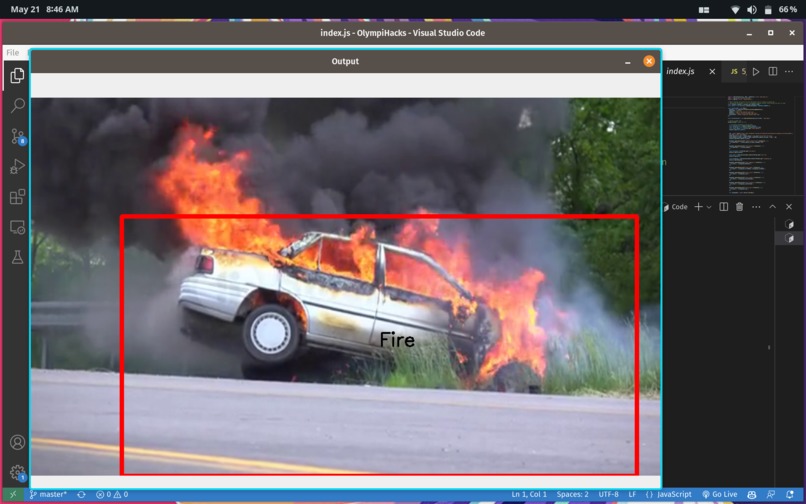Kill terminal using trash icon
This screenshot has height=504, width=806.
pos(739,207)
